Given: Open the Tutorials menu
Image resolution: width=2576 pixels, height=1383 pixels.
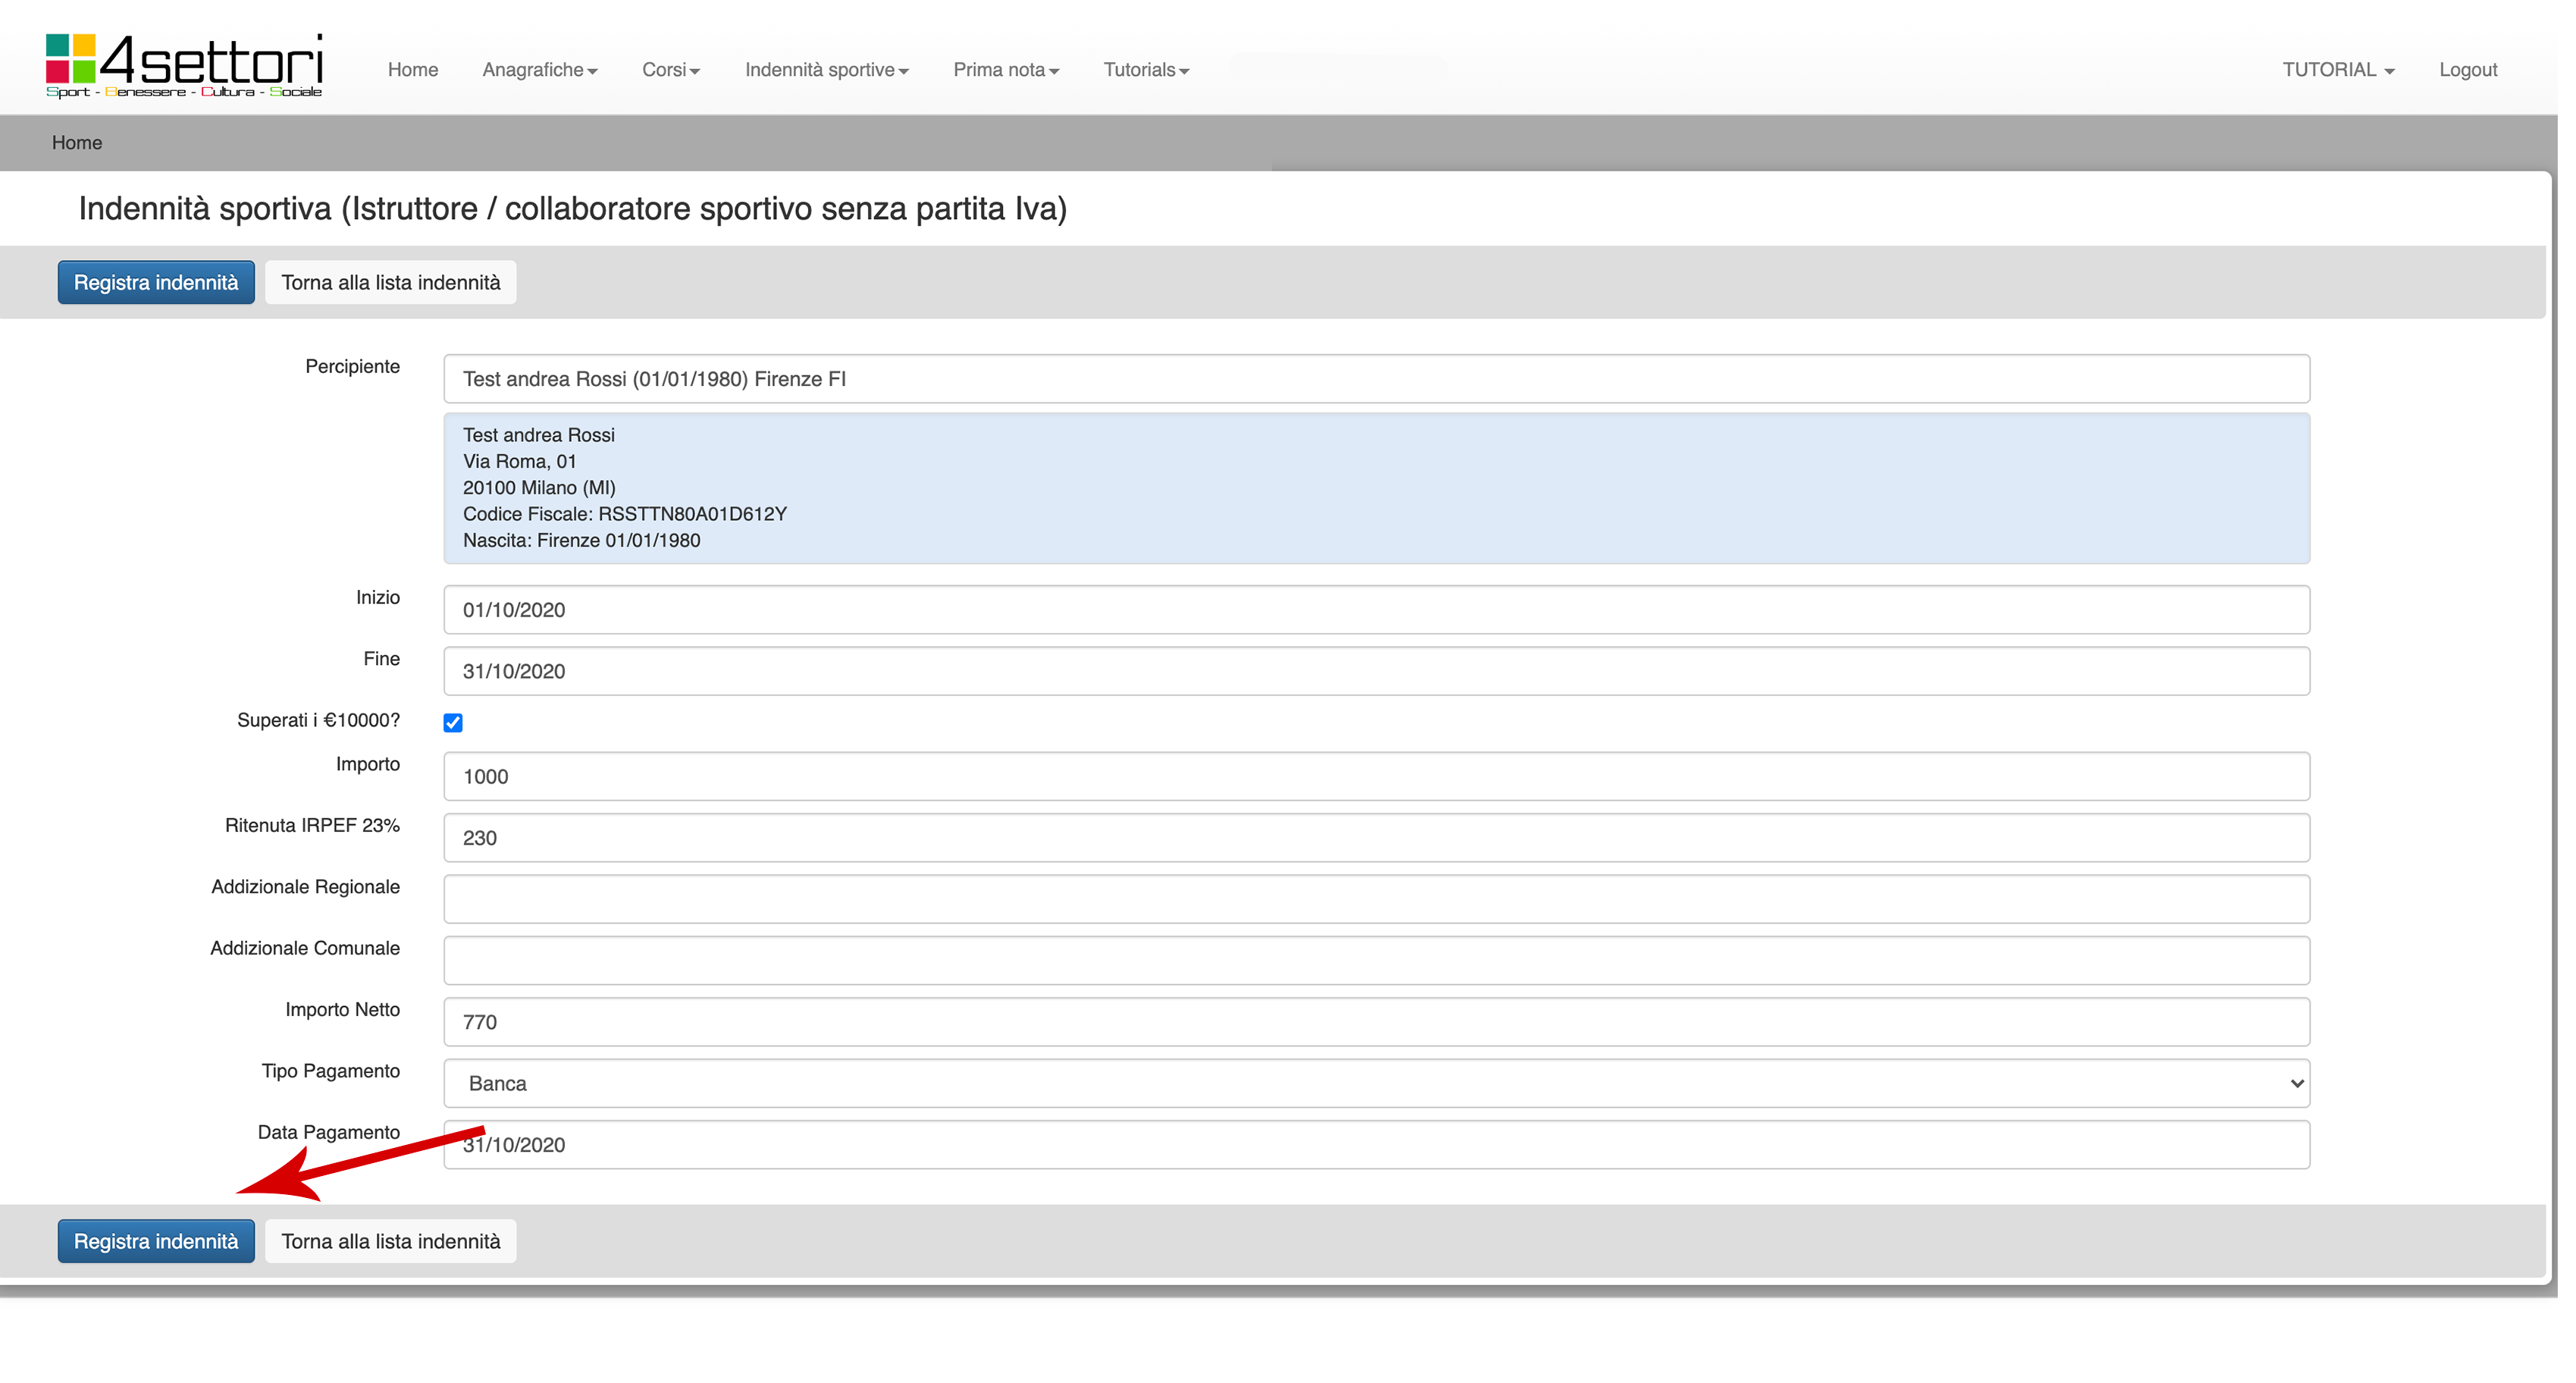Looking at the screenshot, I should pos(1145,70).
